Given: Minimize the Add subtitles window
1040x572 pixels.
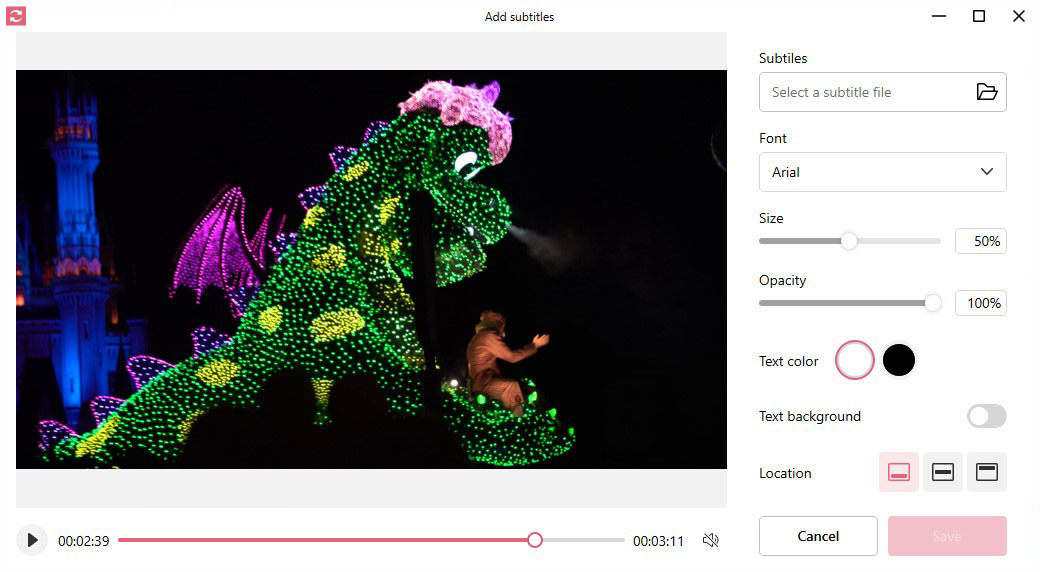Looking at the screenshot, I should click(939, 16).
